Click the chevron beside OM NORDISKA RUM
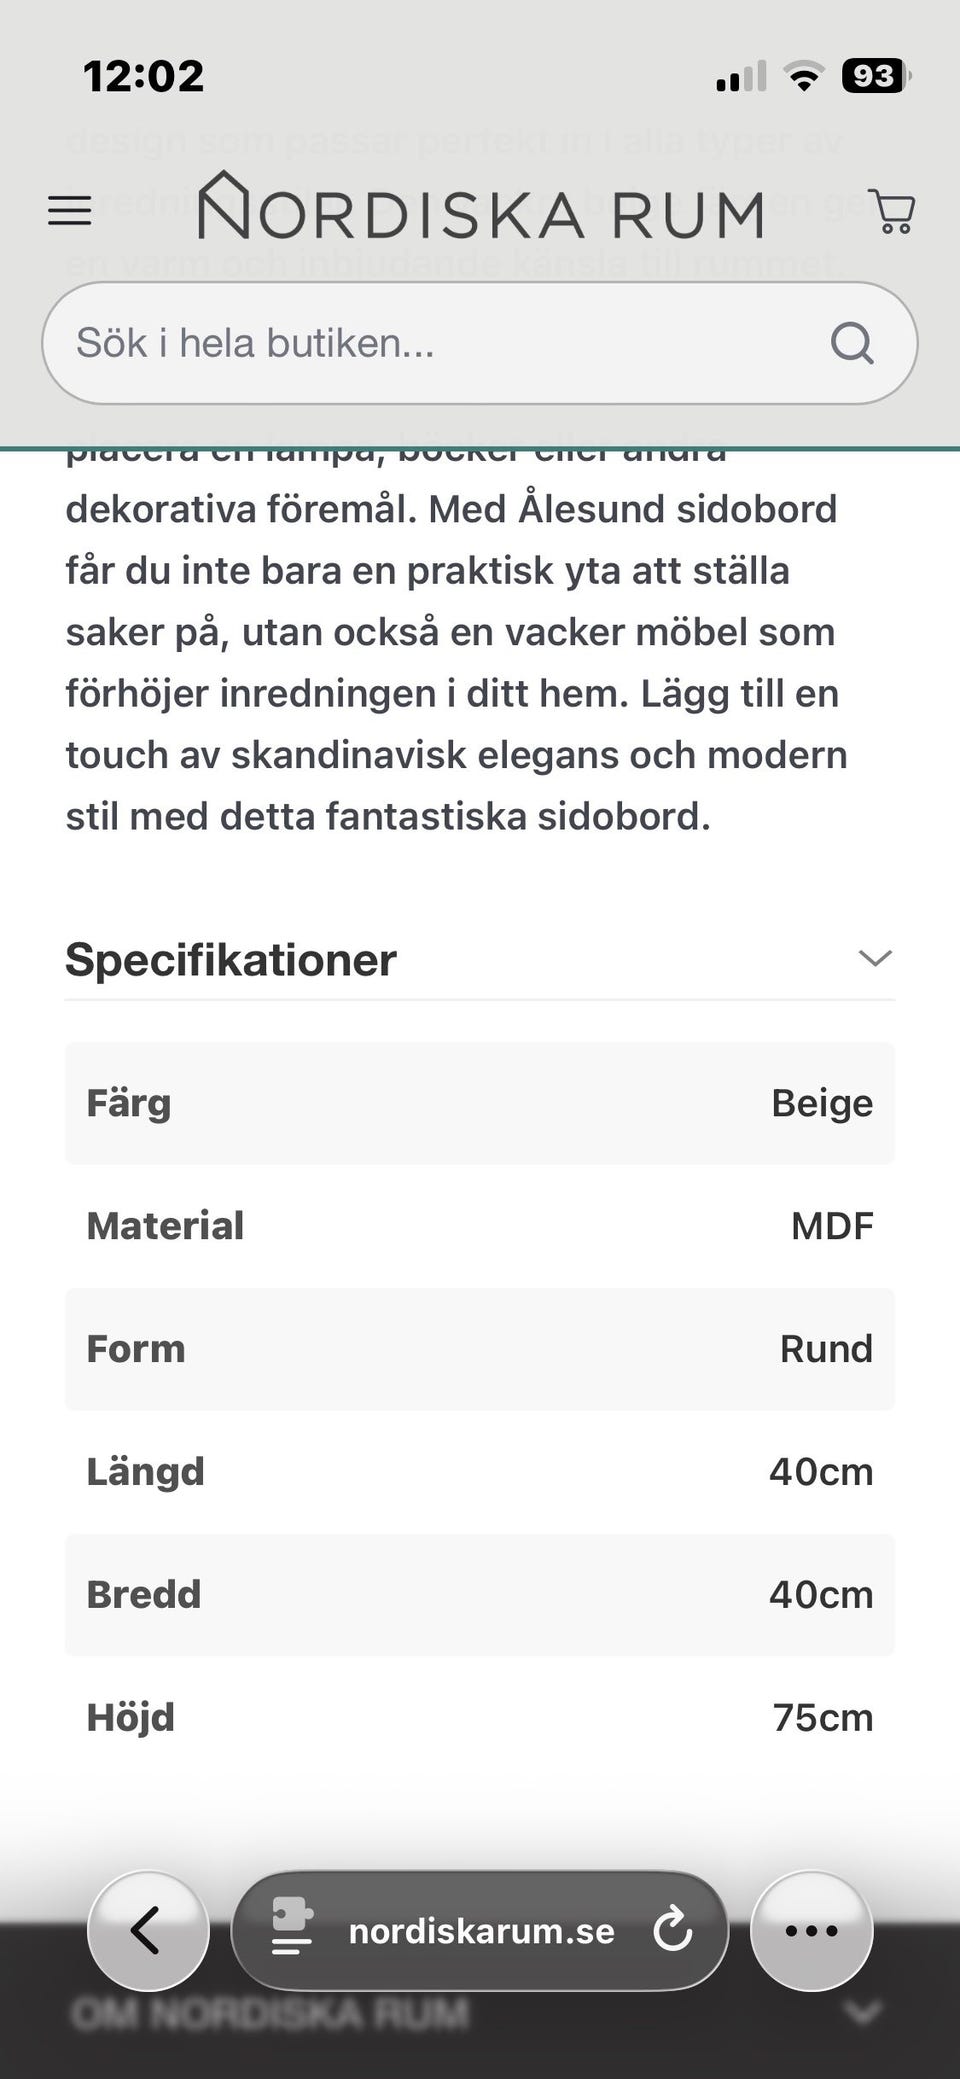 [x=862, y=2010]
